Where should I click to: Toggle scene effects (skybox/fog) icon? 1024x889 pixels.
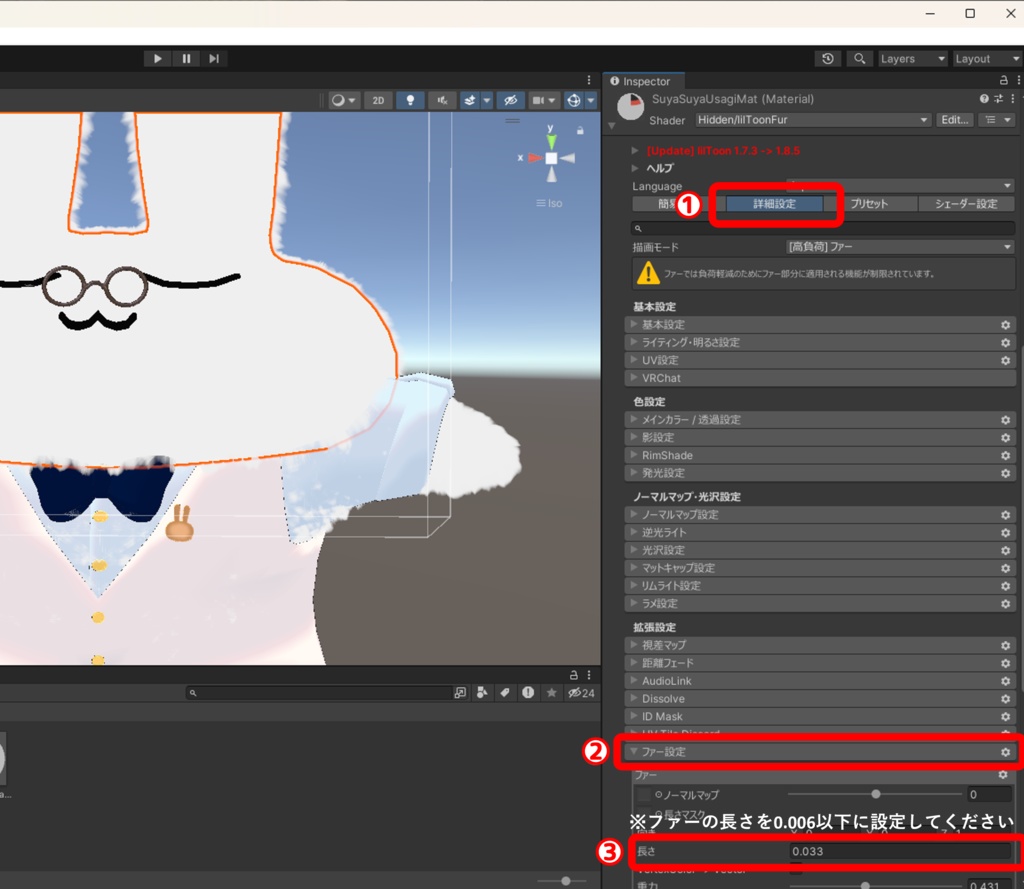tap(470, 101)
